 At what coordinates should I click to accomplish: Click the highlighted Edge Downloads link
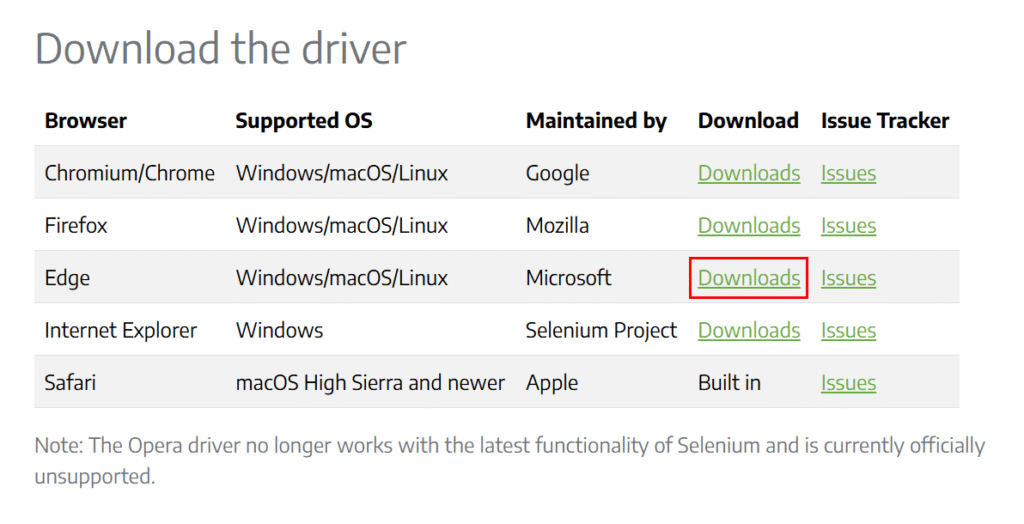748,278
